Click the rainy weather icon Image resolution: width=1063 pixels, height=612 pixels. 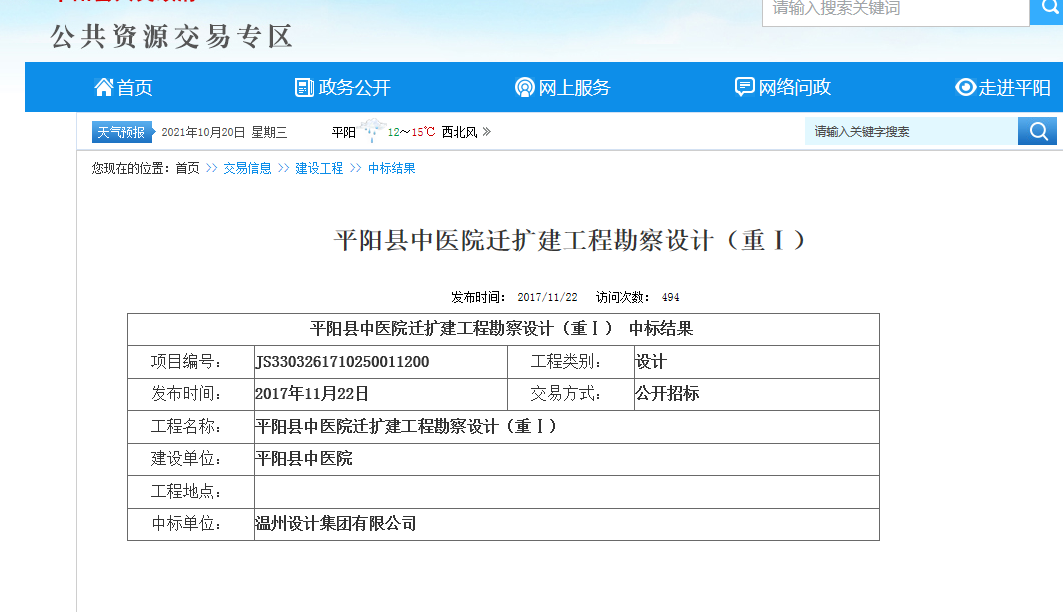[374, 132]
